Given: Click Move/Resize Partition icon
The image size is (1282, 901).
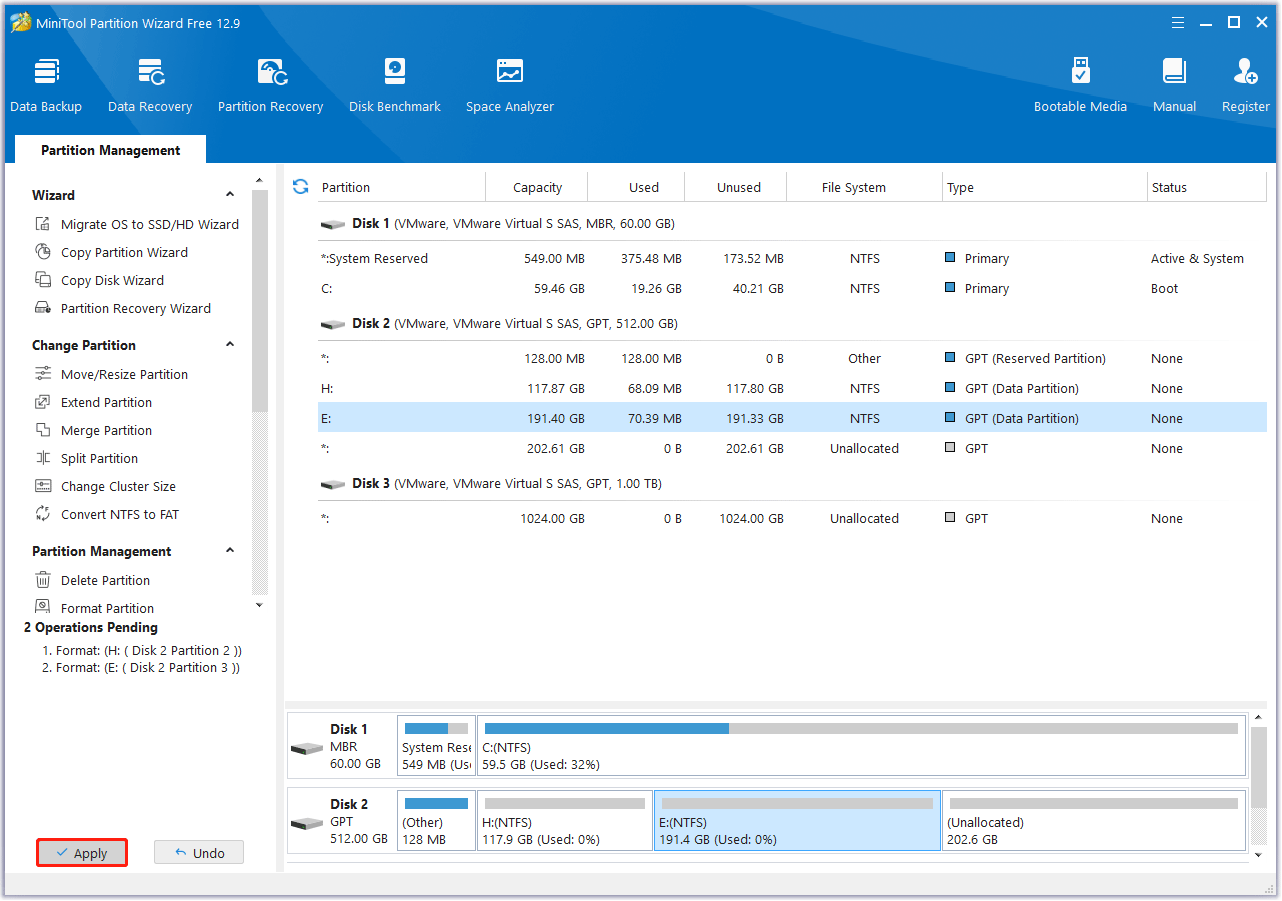Looking at the screenshot, I should 43,374.
